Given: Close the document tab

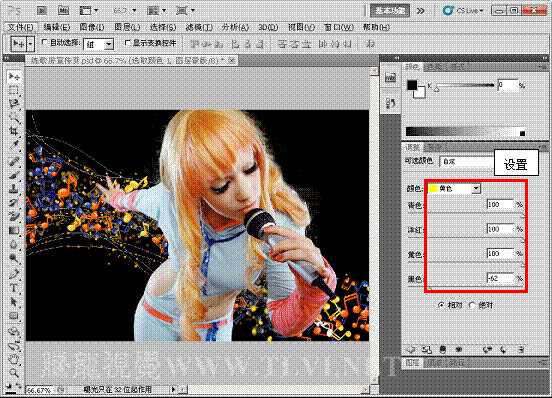Looking at the screenshot, I should pos(231,61).
